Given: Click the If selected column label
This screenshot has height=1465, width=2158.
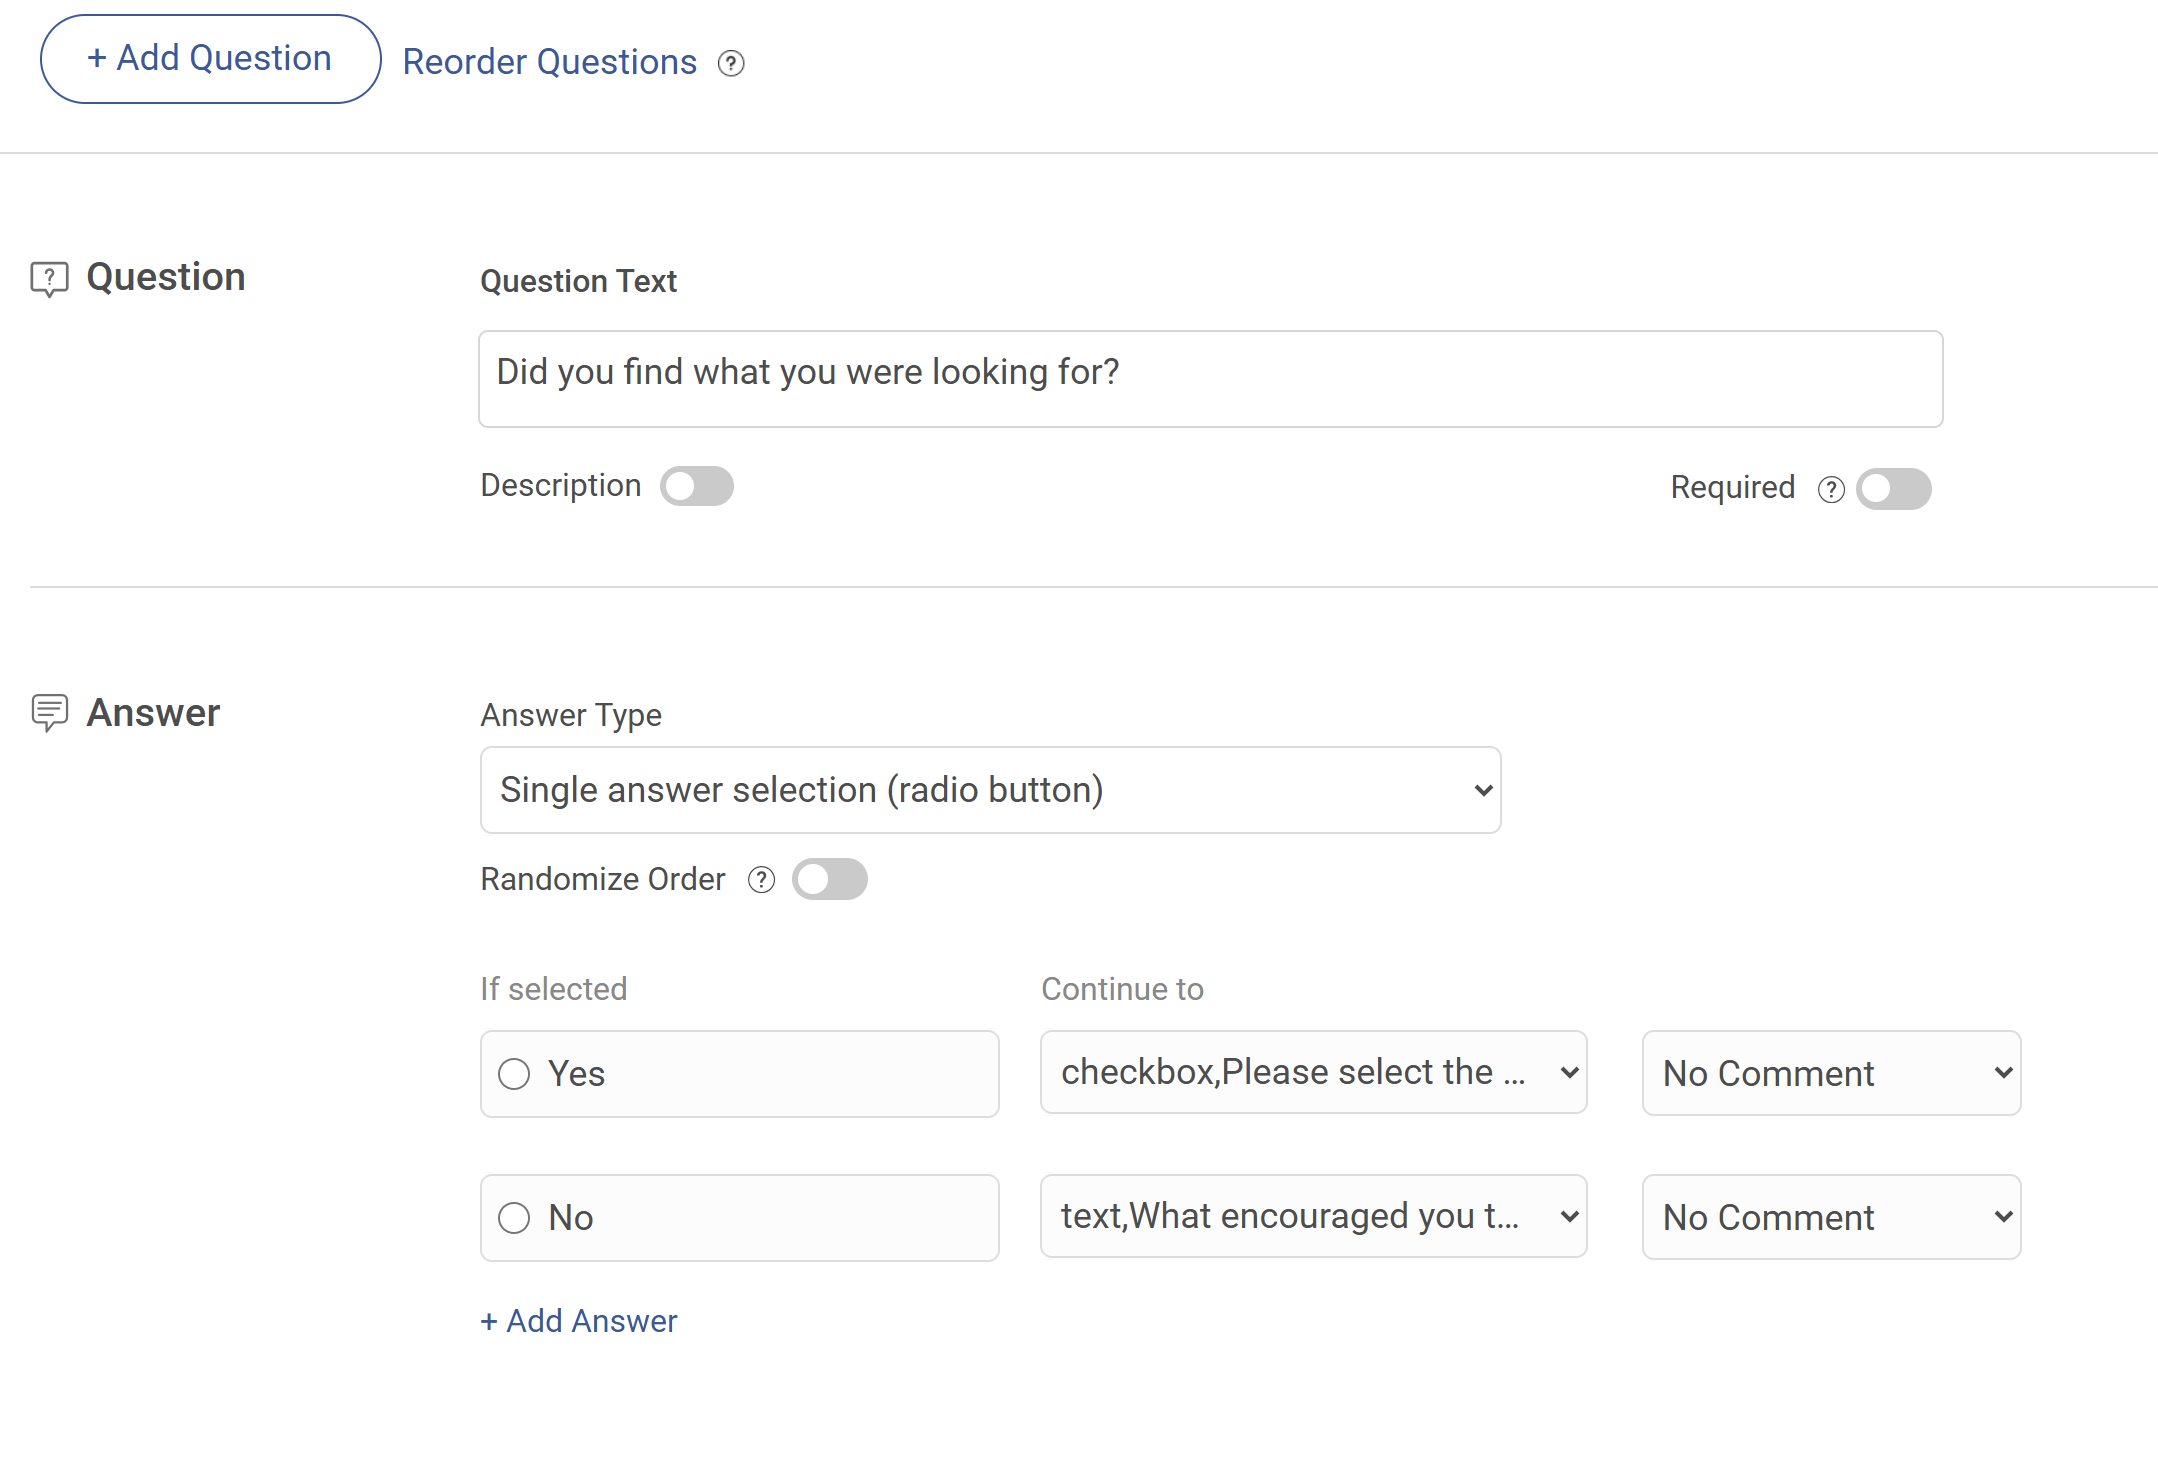Looking at the screenshot, I should coord(553,989).
